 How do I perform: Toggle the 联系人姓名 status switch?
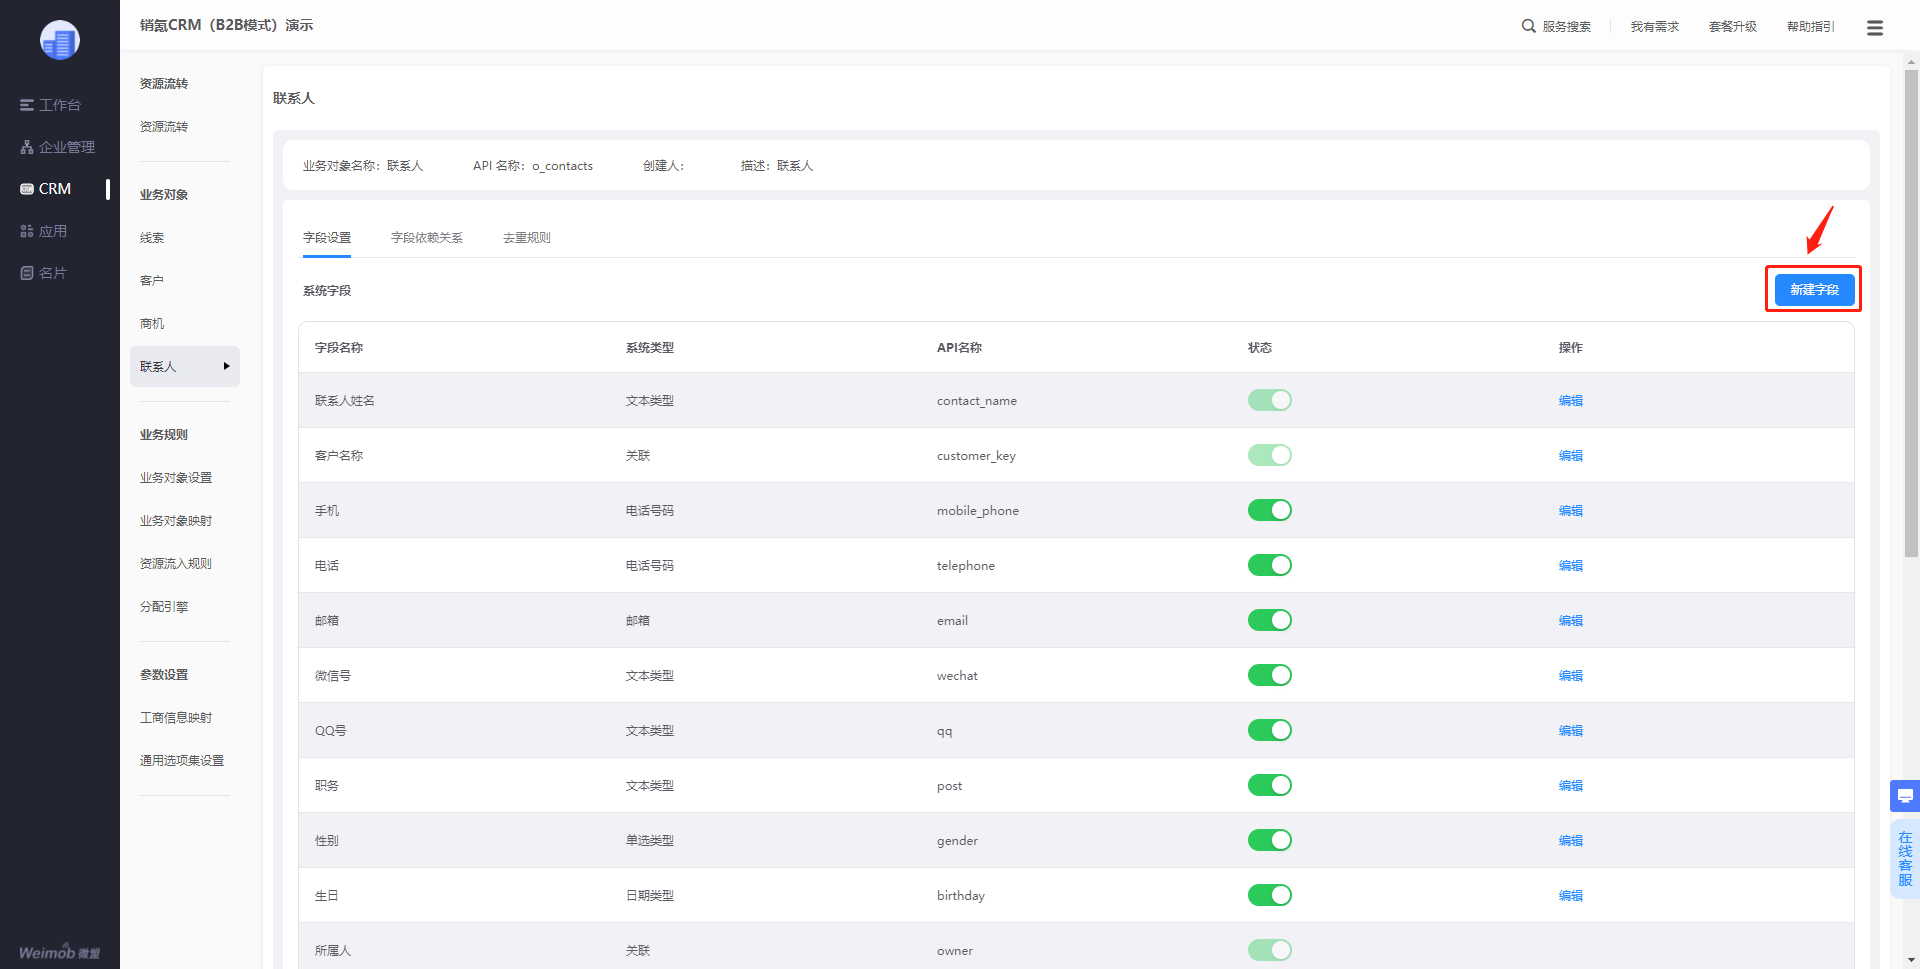1270,400
